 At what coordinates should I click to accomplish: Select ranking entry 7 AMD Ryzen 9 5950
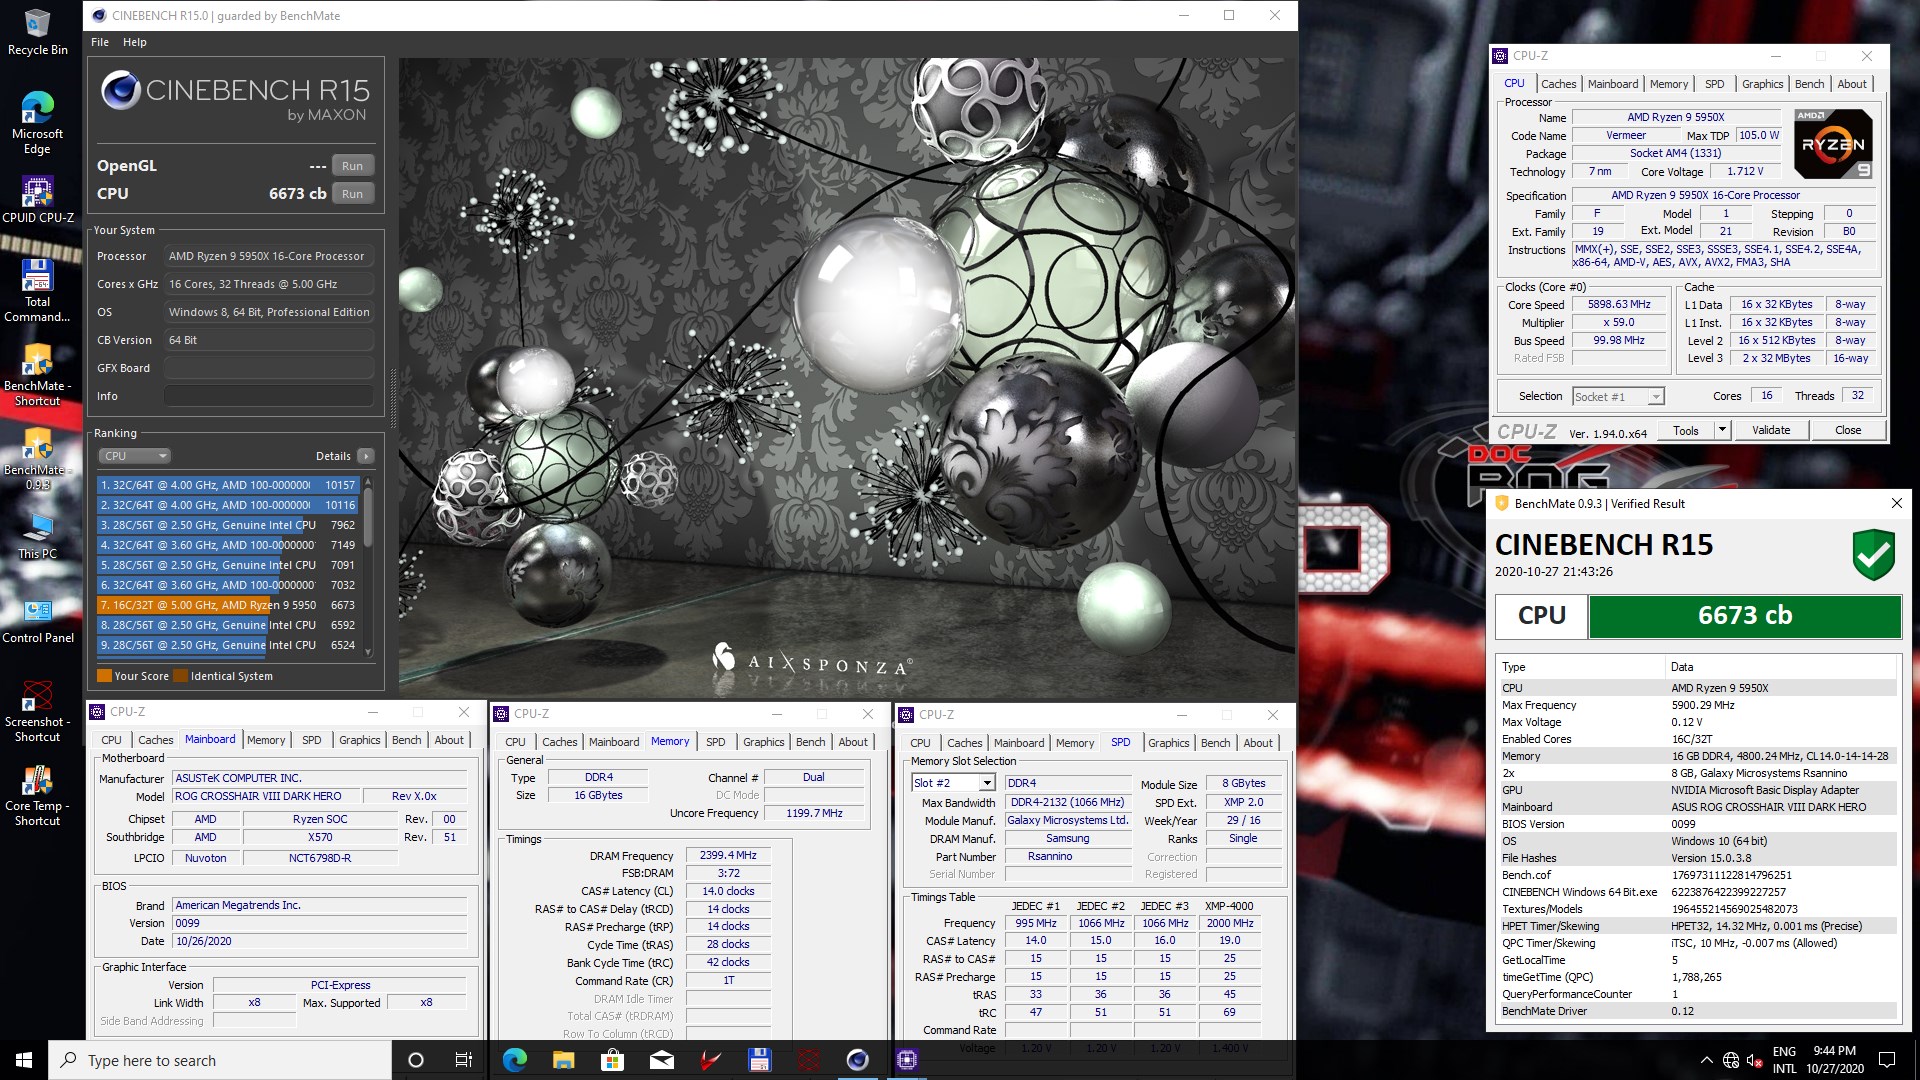(227, 605)
